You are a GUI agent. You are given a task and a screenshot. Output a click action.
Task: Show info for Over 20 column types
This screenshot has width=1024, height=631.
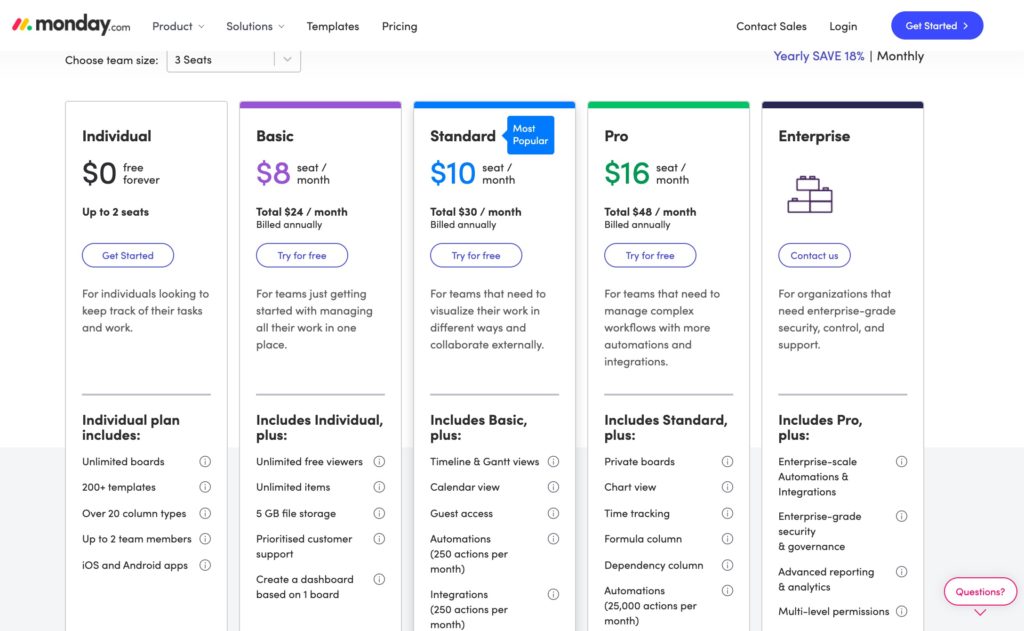click(205, 513)
